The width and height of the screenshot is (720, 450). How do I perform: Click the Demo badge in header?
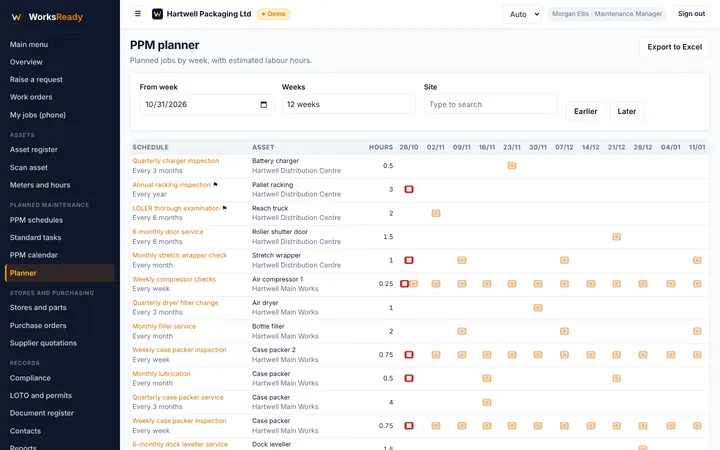point(274,14)
